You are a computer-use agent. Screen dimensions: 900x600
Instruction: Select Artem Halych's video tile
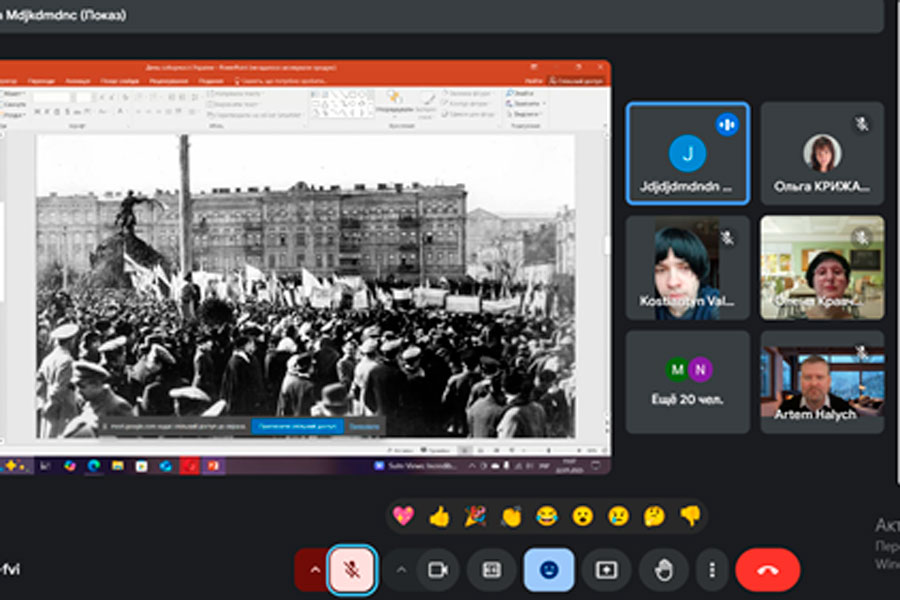pyautogui.click(x=822, y=382)
